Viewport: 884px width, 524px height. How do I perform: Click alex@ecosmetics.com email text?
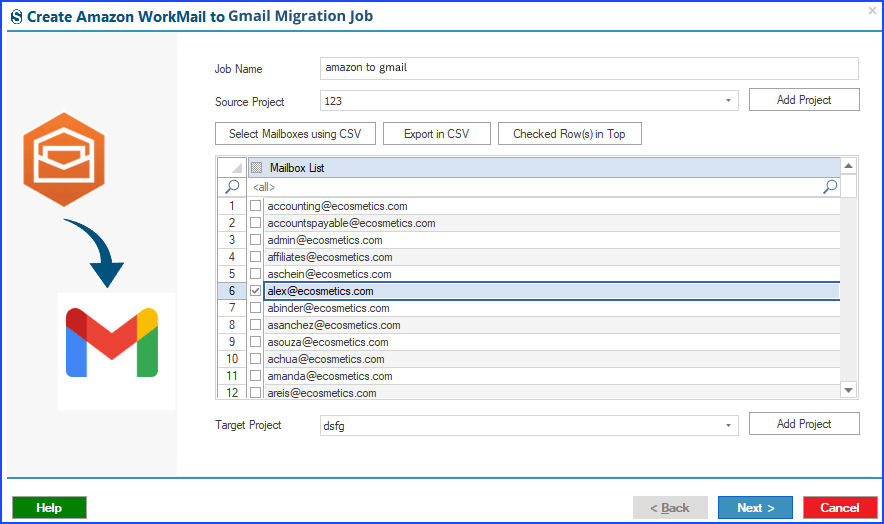tap(320, 291)
